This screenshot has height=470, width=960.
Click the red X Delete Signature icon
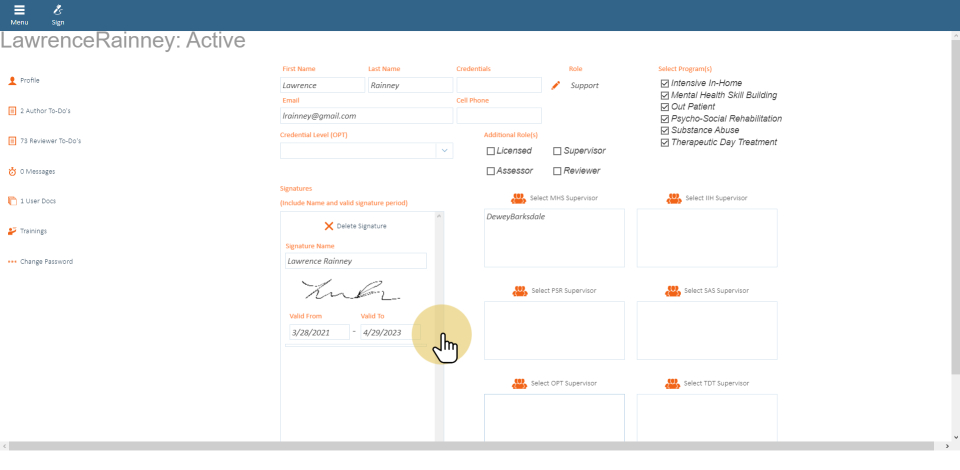coord(329,226)
